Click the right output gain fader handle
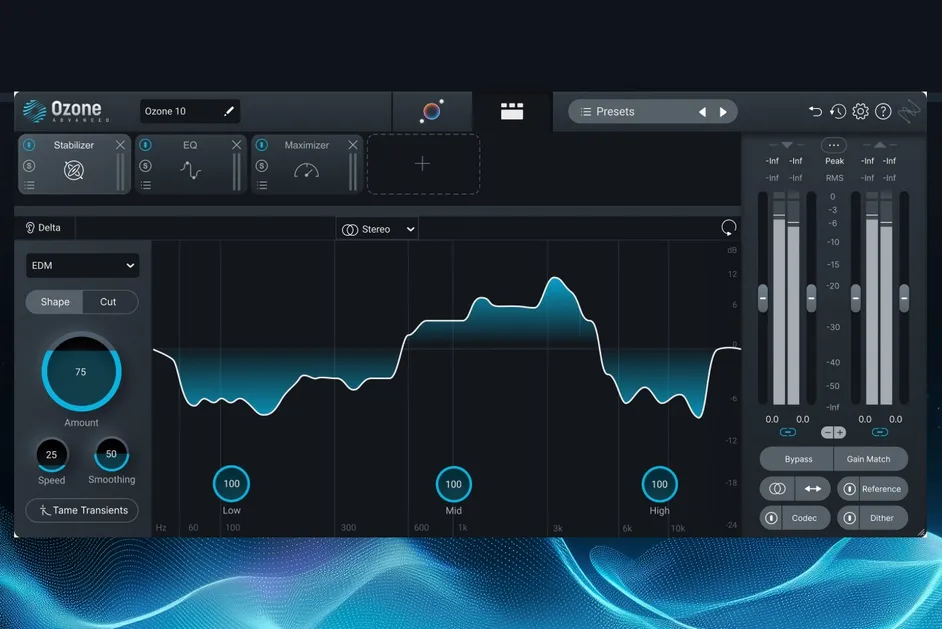The height and width of the screenshot is (629, 942). click(x=904, y=298)
